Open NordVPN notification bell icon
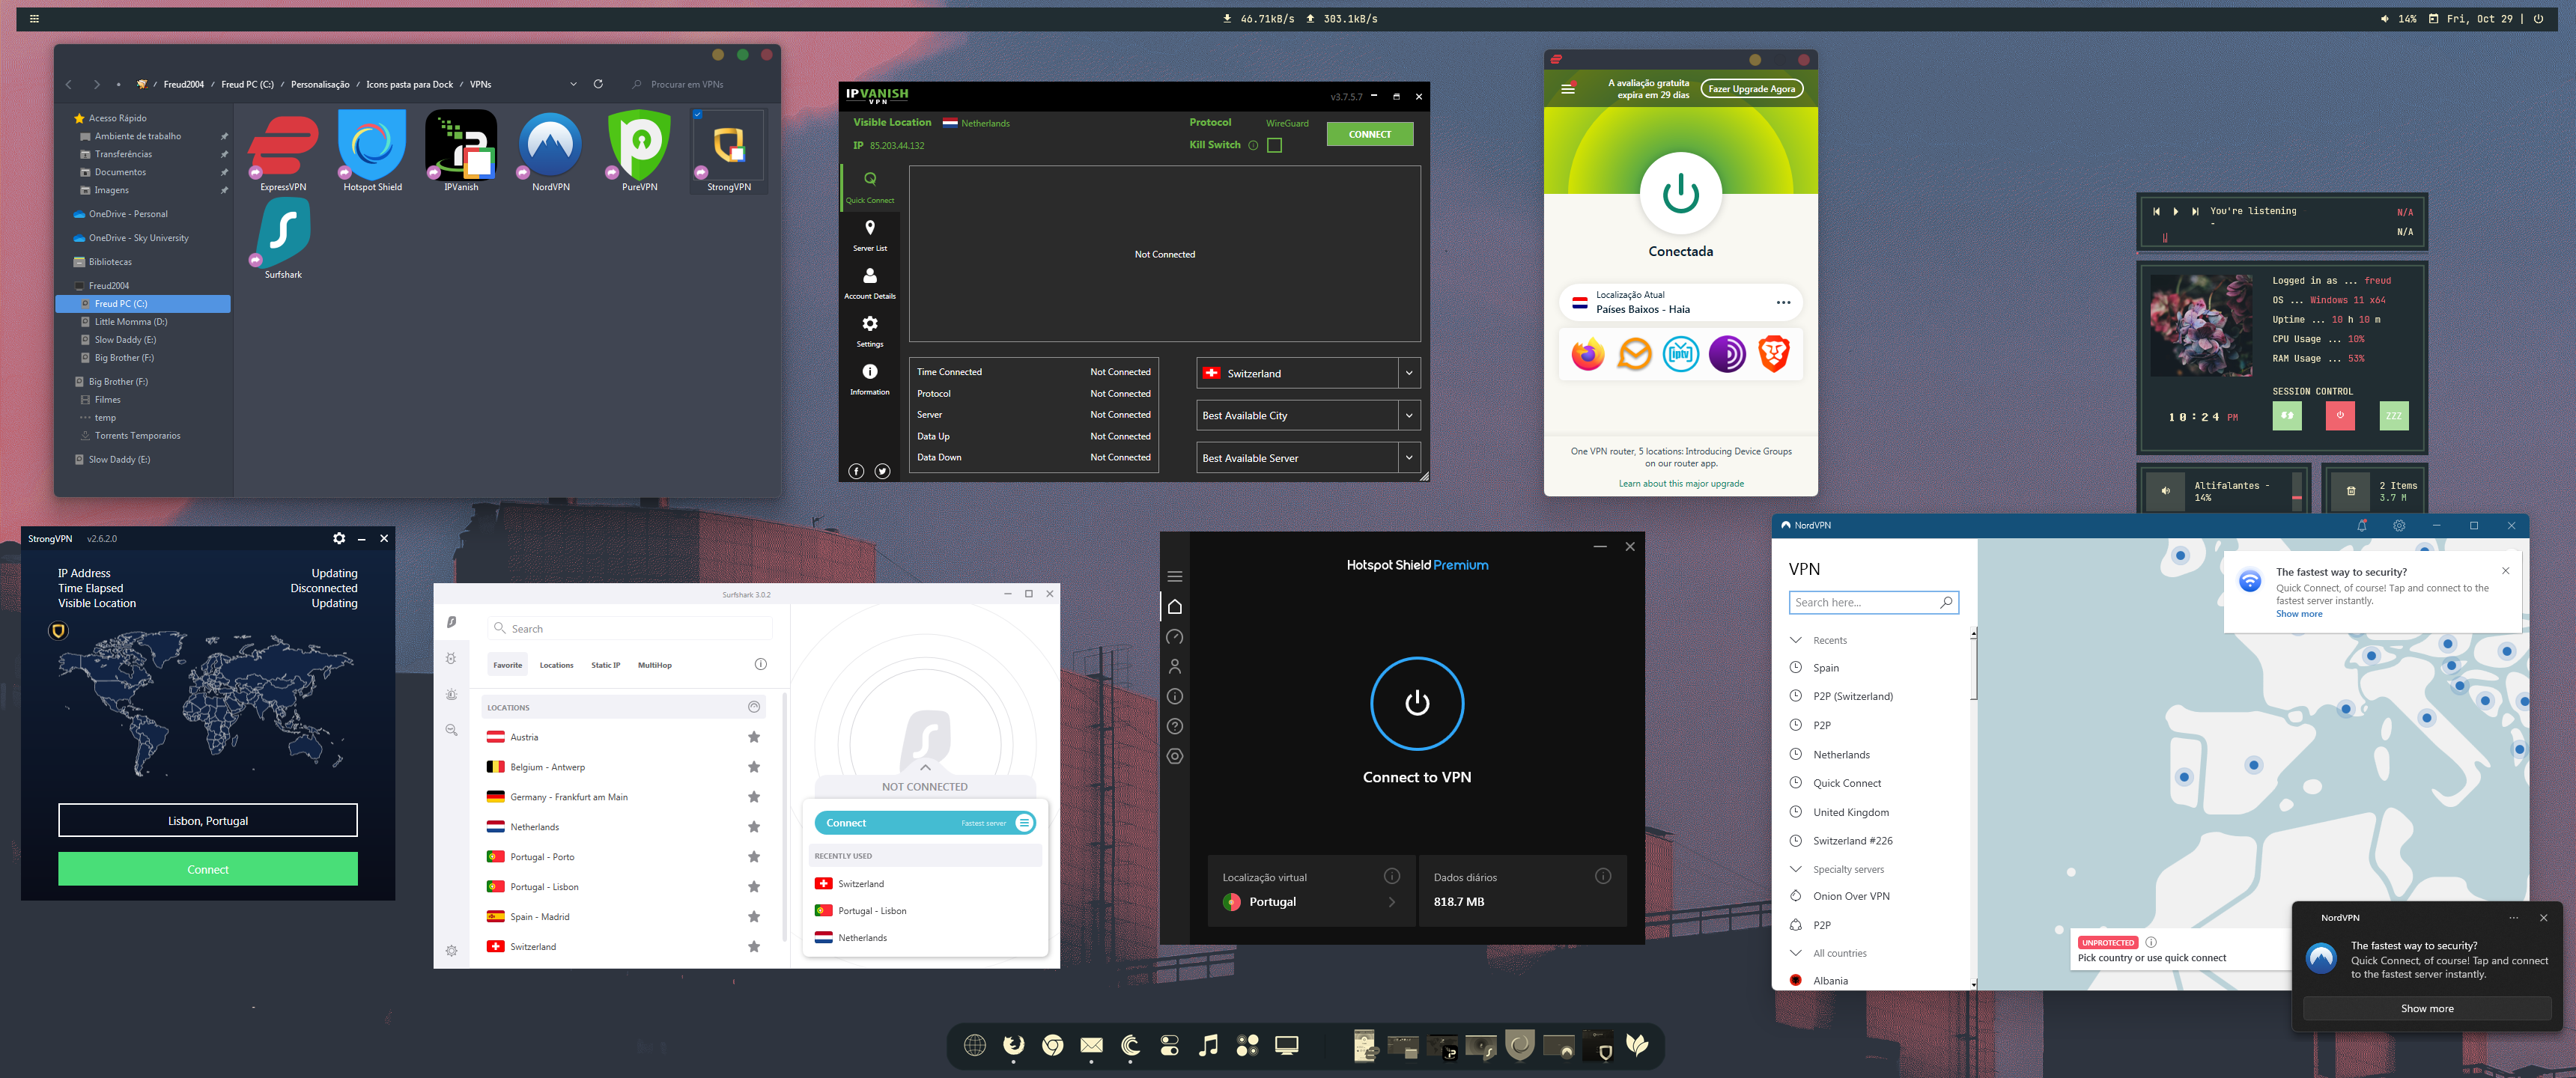 coord(2362,525)
